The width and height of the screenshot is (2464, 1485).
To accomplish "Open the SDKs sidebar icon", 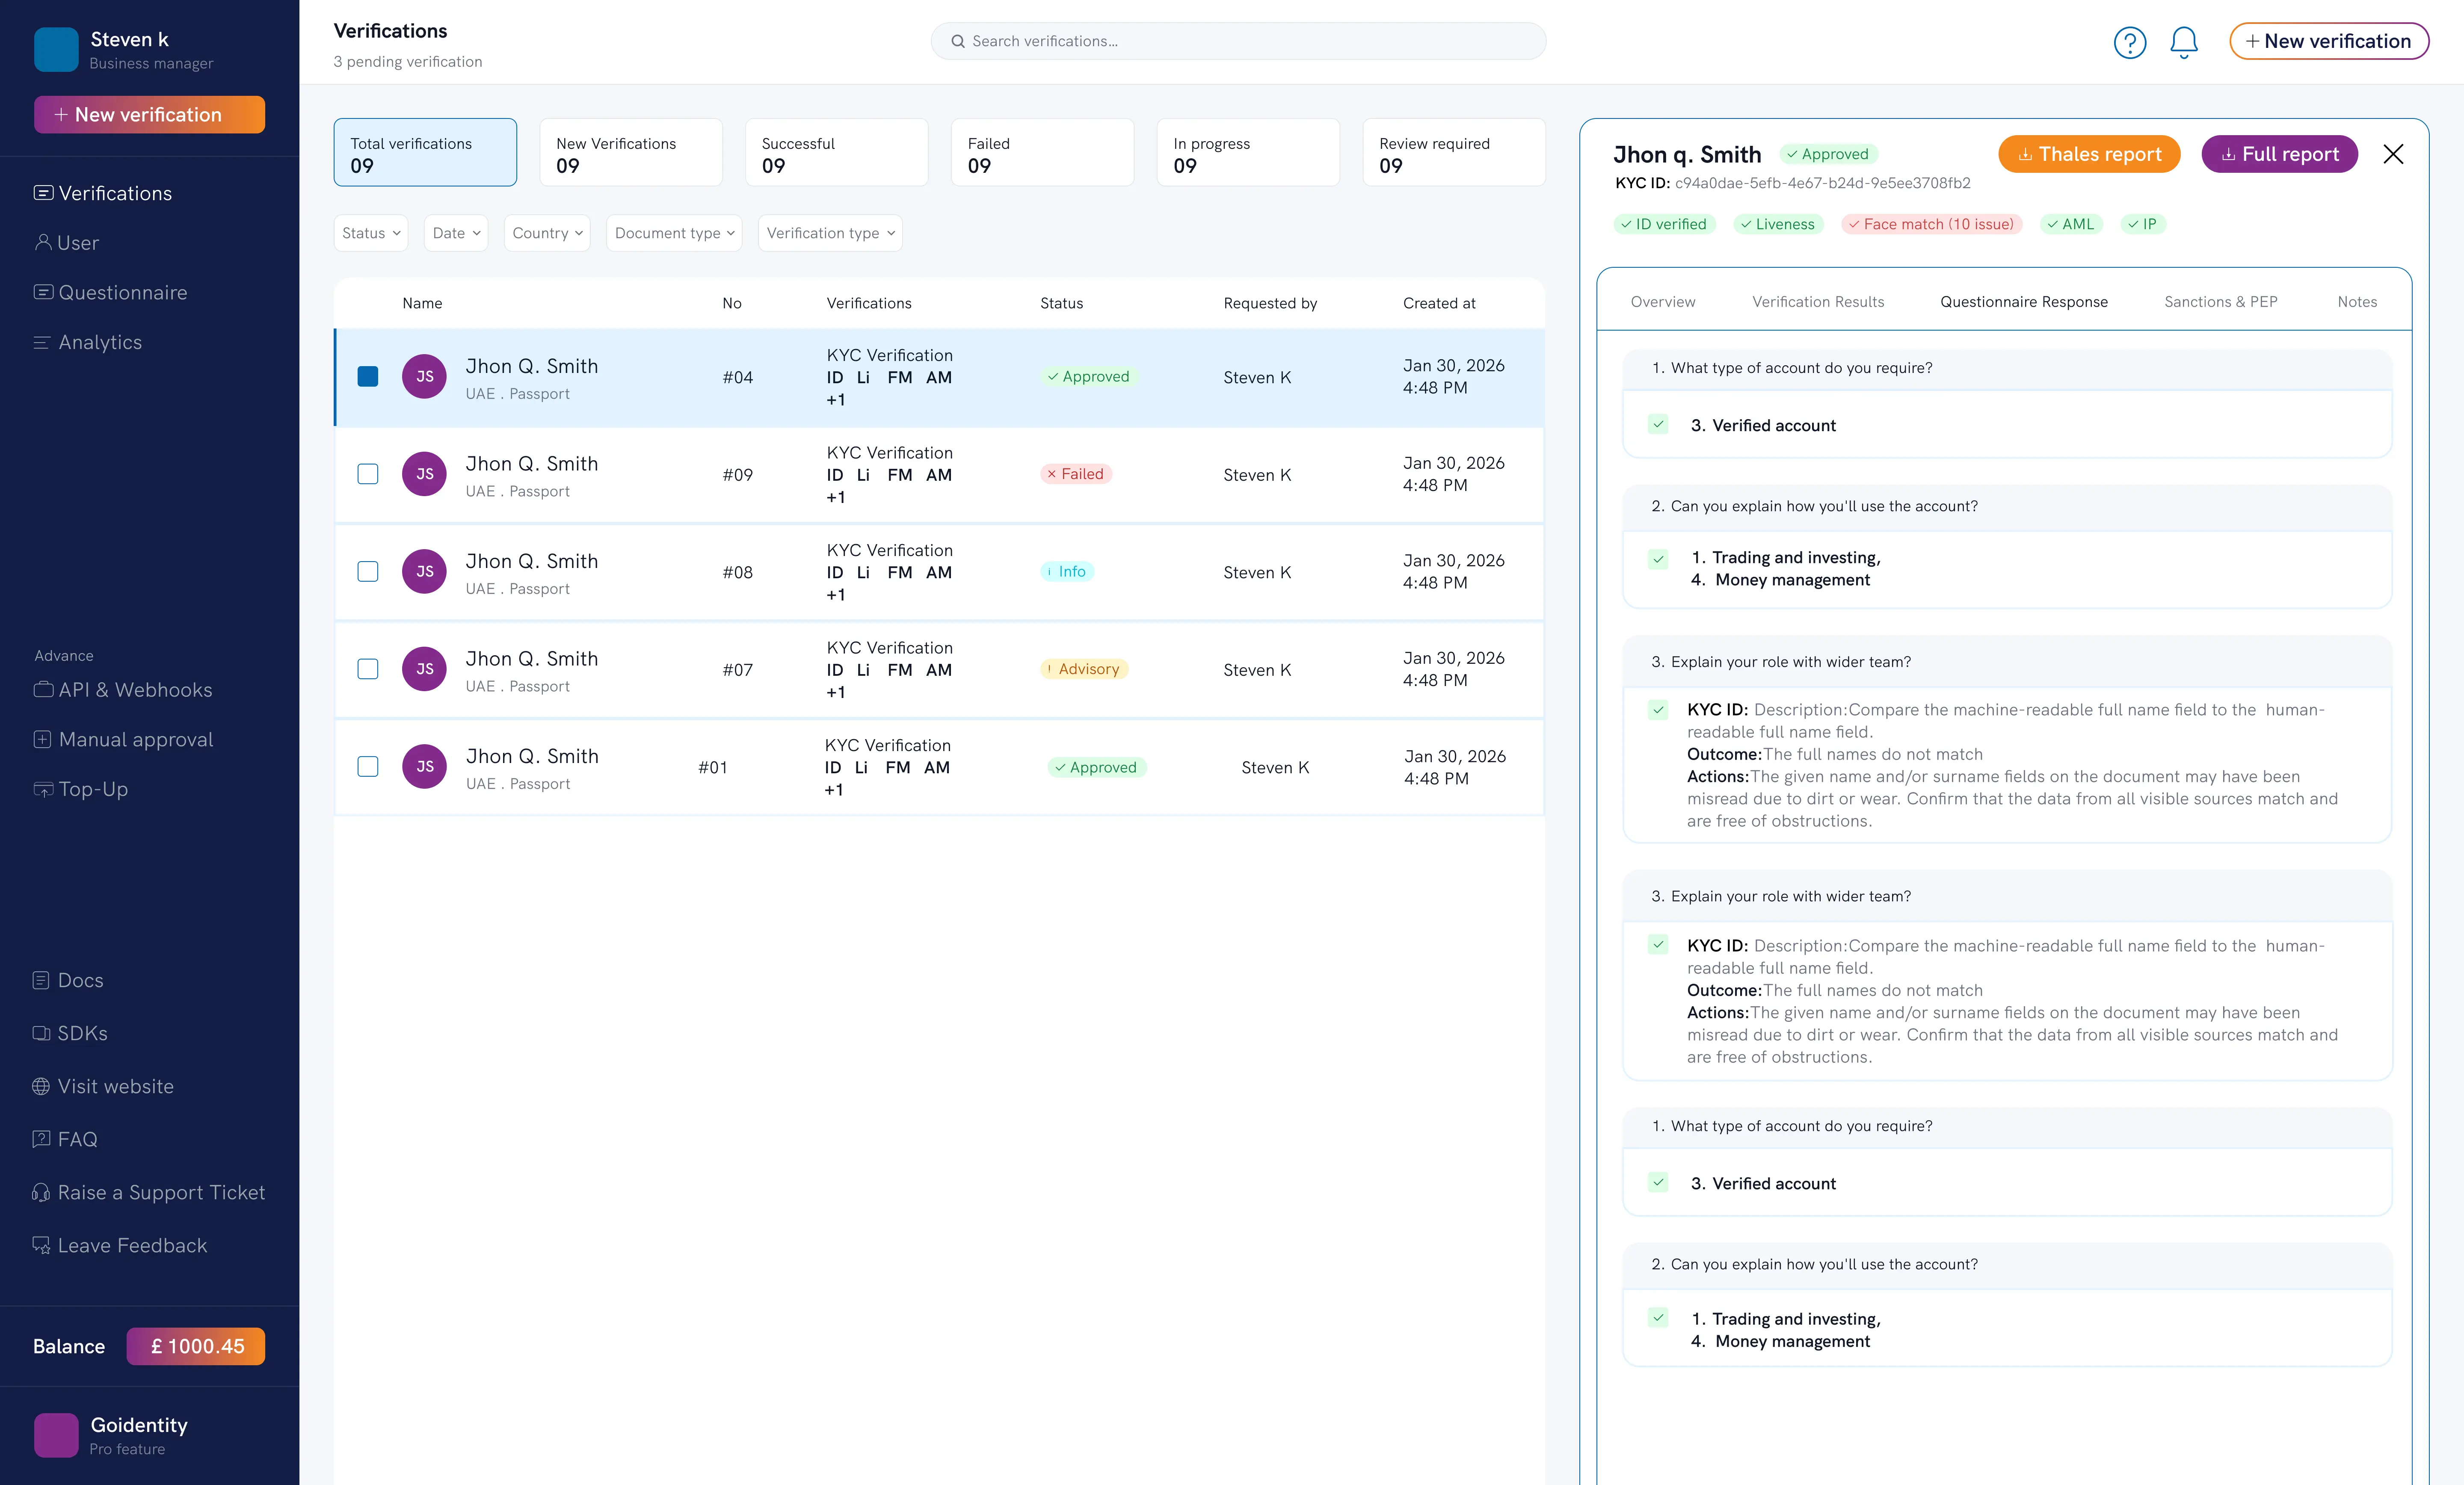I will 41,1033.
